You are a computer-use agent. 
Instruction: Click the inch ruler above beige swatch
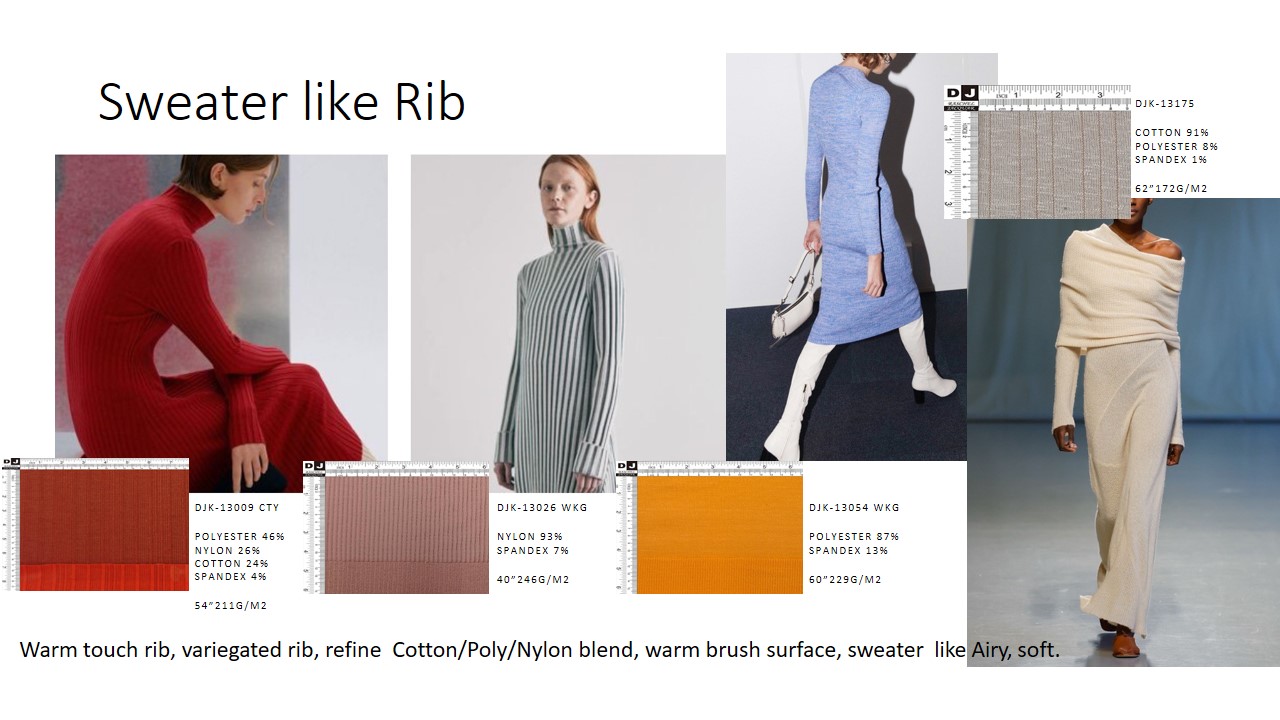[x=1055, y=97]
